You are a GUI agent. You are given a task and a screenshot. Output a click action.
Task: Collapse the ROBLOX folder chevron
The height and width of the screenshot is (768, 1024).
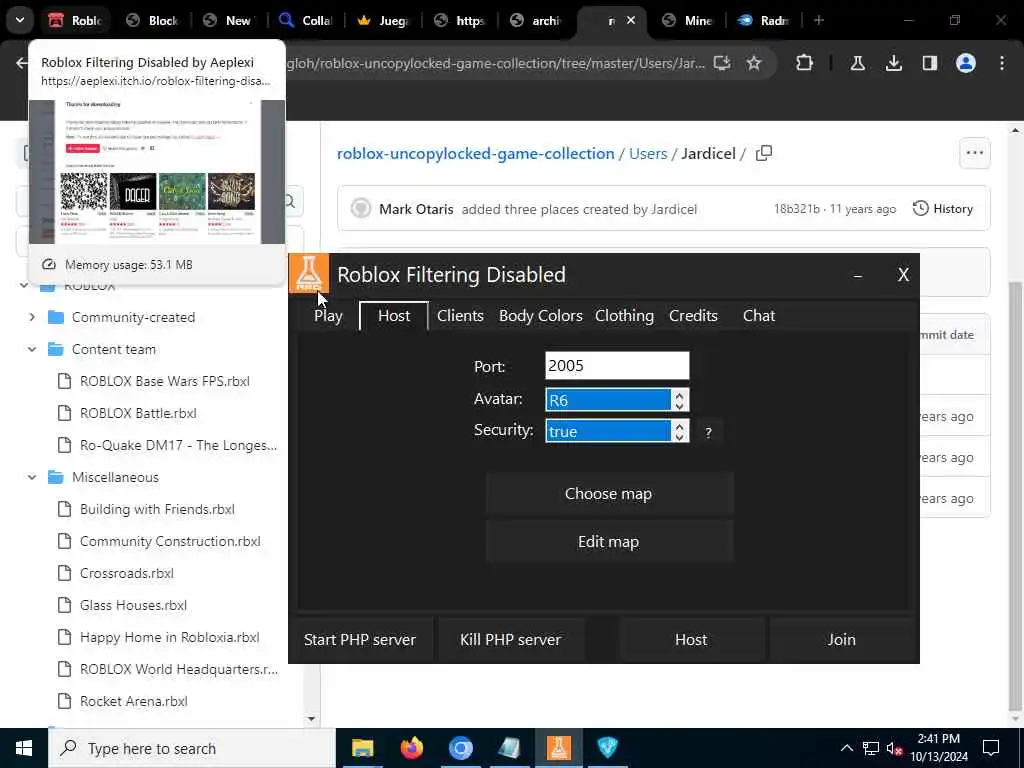tap(24, 285)
